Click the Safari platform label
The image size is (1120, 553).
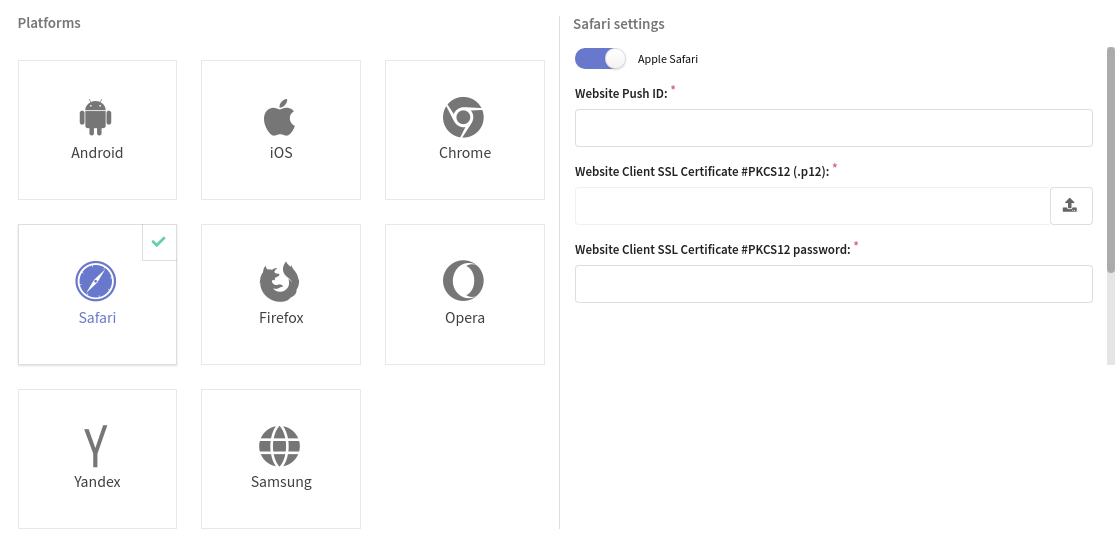click(97, 318)
